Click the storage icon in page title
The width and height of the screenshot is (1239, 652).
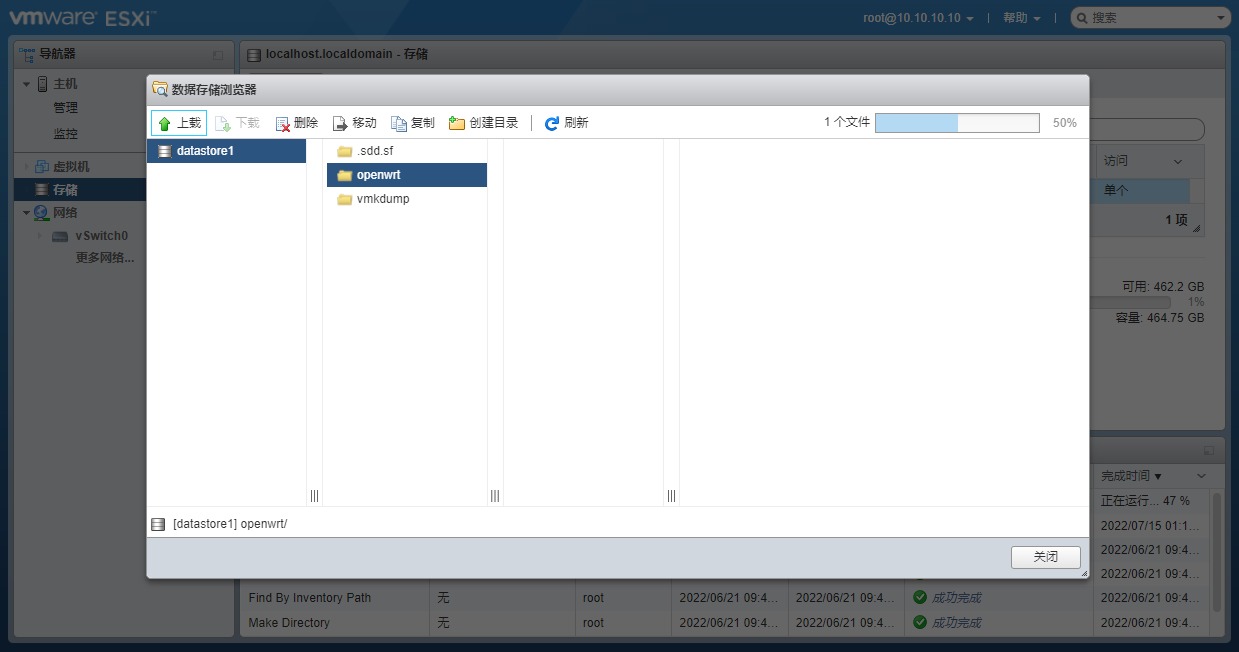tap(253, 54)
